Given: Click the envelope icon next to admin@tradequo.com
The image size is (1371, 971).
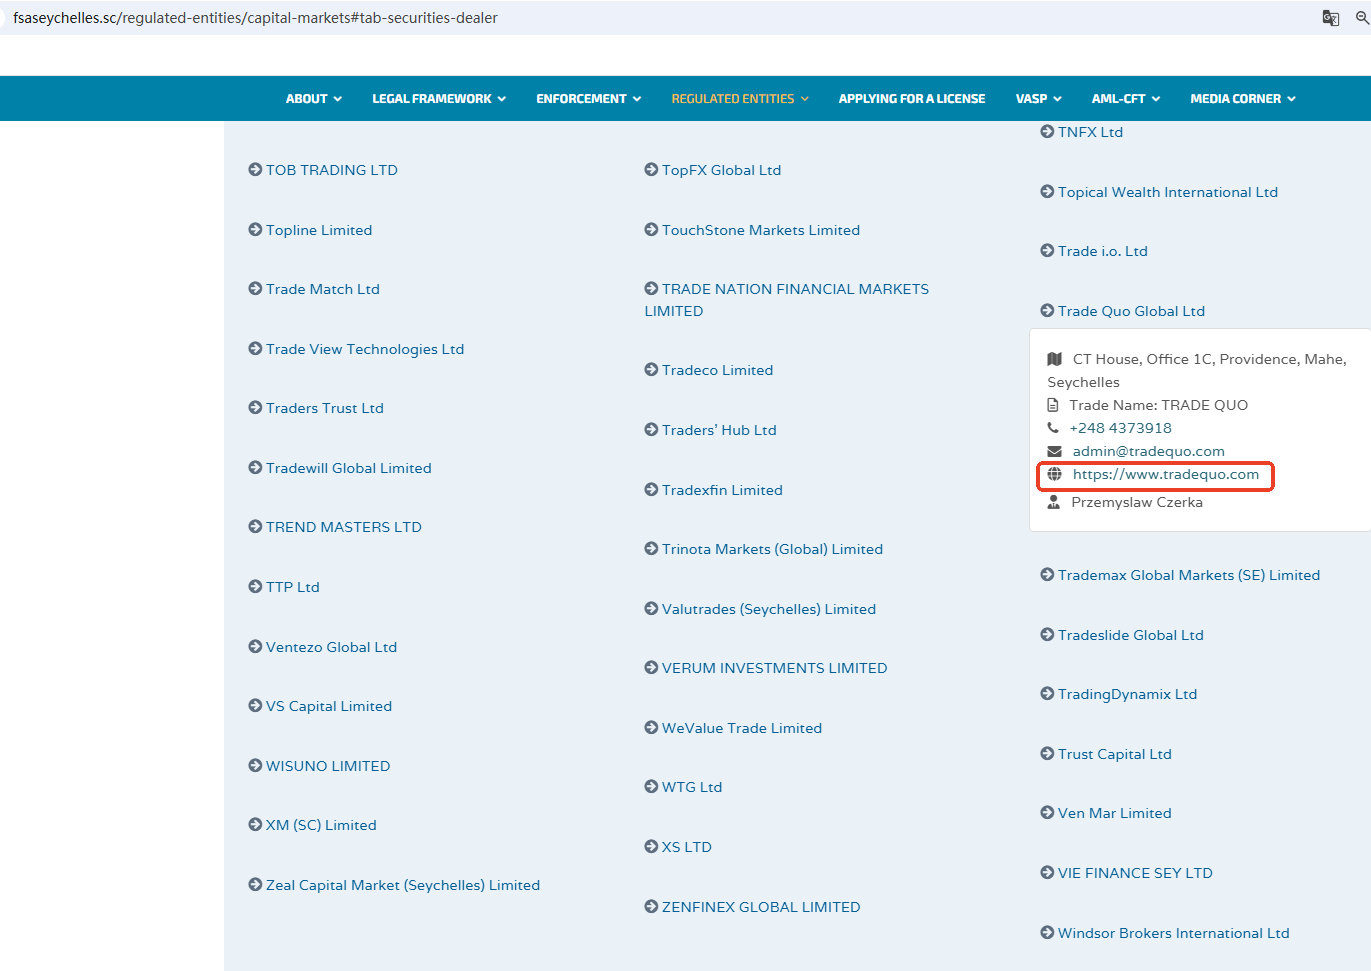Looking at the screenshot, I should pos(1054,451).
